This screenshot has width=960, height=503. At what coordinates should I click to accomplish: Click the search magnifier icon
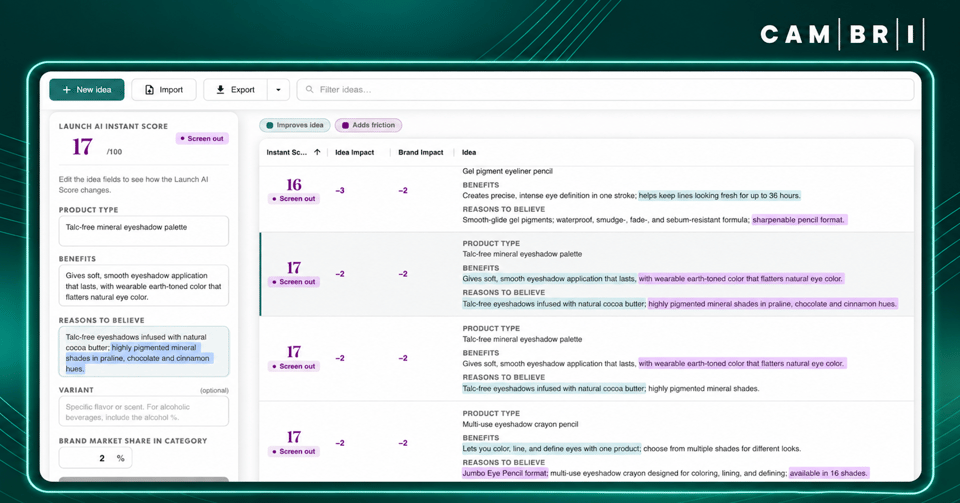point(310,89)
